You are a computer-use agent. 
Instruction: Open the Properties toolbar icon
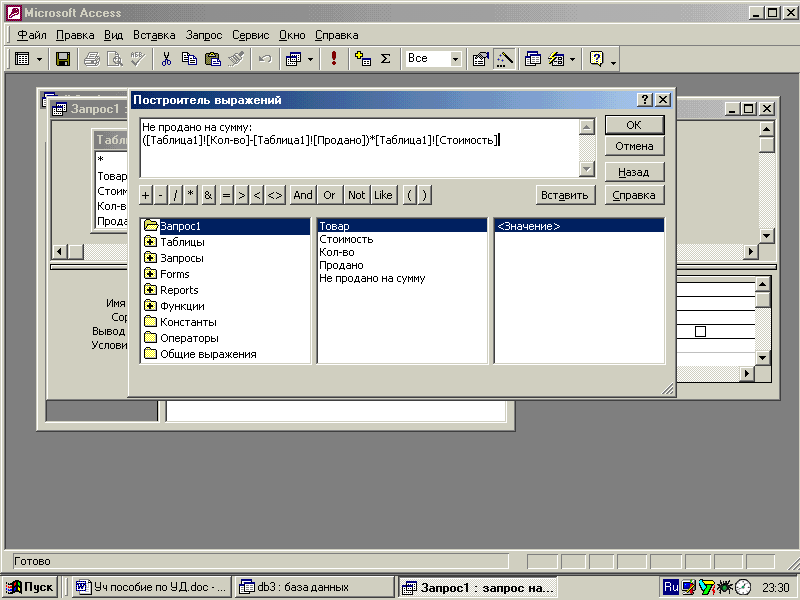click(x=481, y=59)
